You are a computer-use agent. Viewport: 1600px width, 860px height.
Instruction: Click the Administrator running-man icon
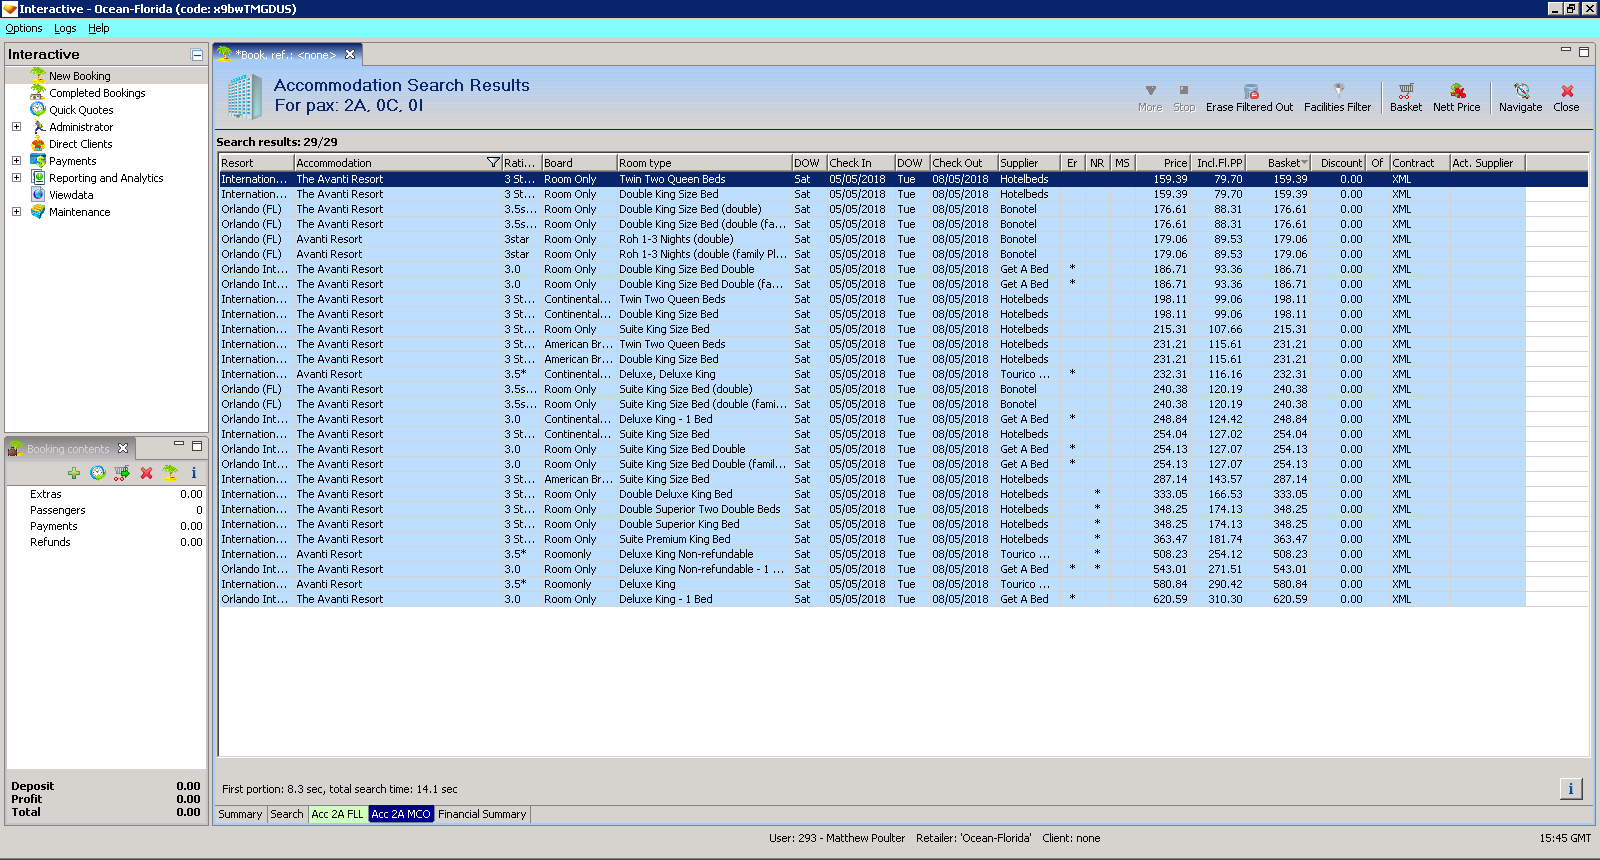[x=38, y=126]
